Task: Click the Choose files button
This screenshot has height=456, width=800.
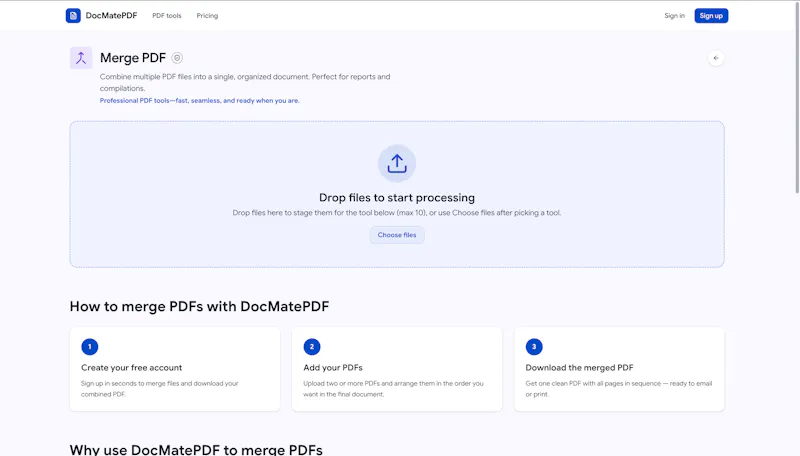Action: click(397, 235)
